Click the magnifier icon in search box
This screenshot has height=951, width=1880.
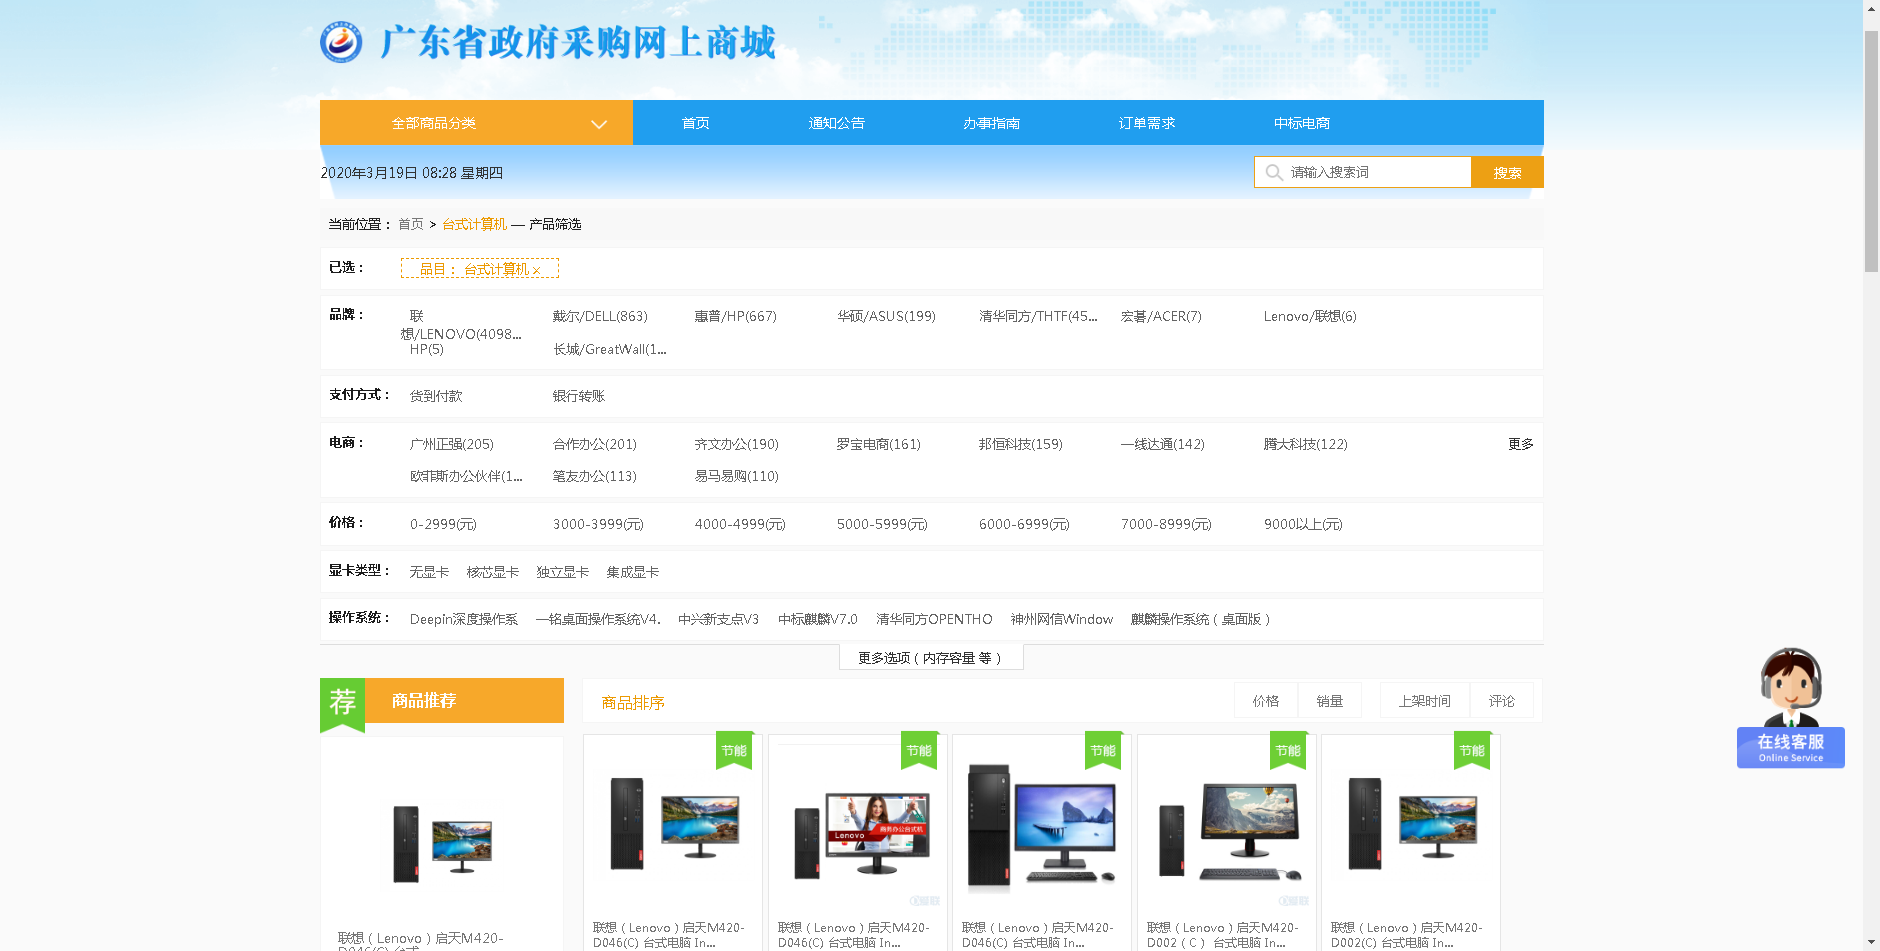pyautogui.click(x=1273, y=172)
